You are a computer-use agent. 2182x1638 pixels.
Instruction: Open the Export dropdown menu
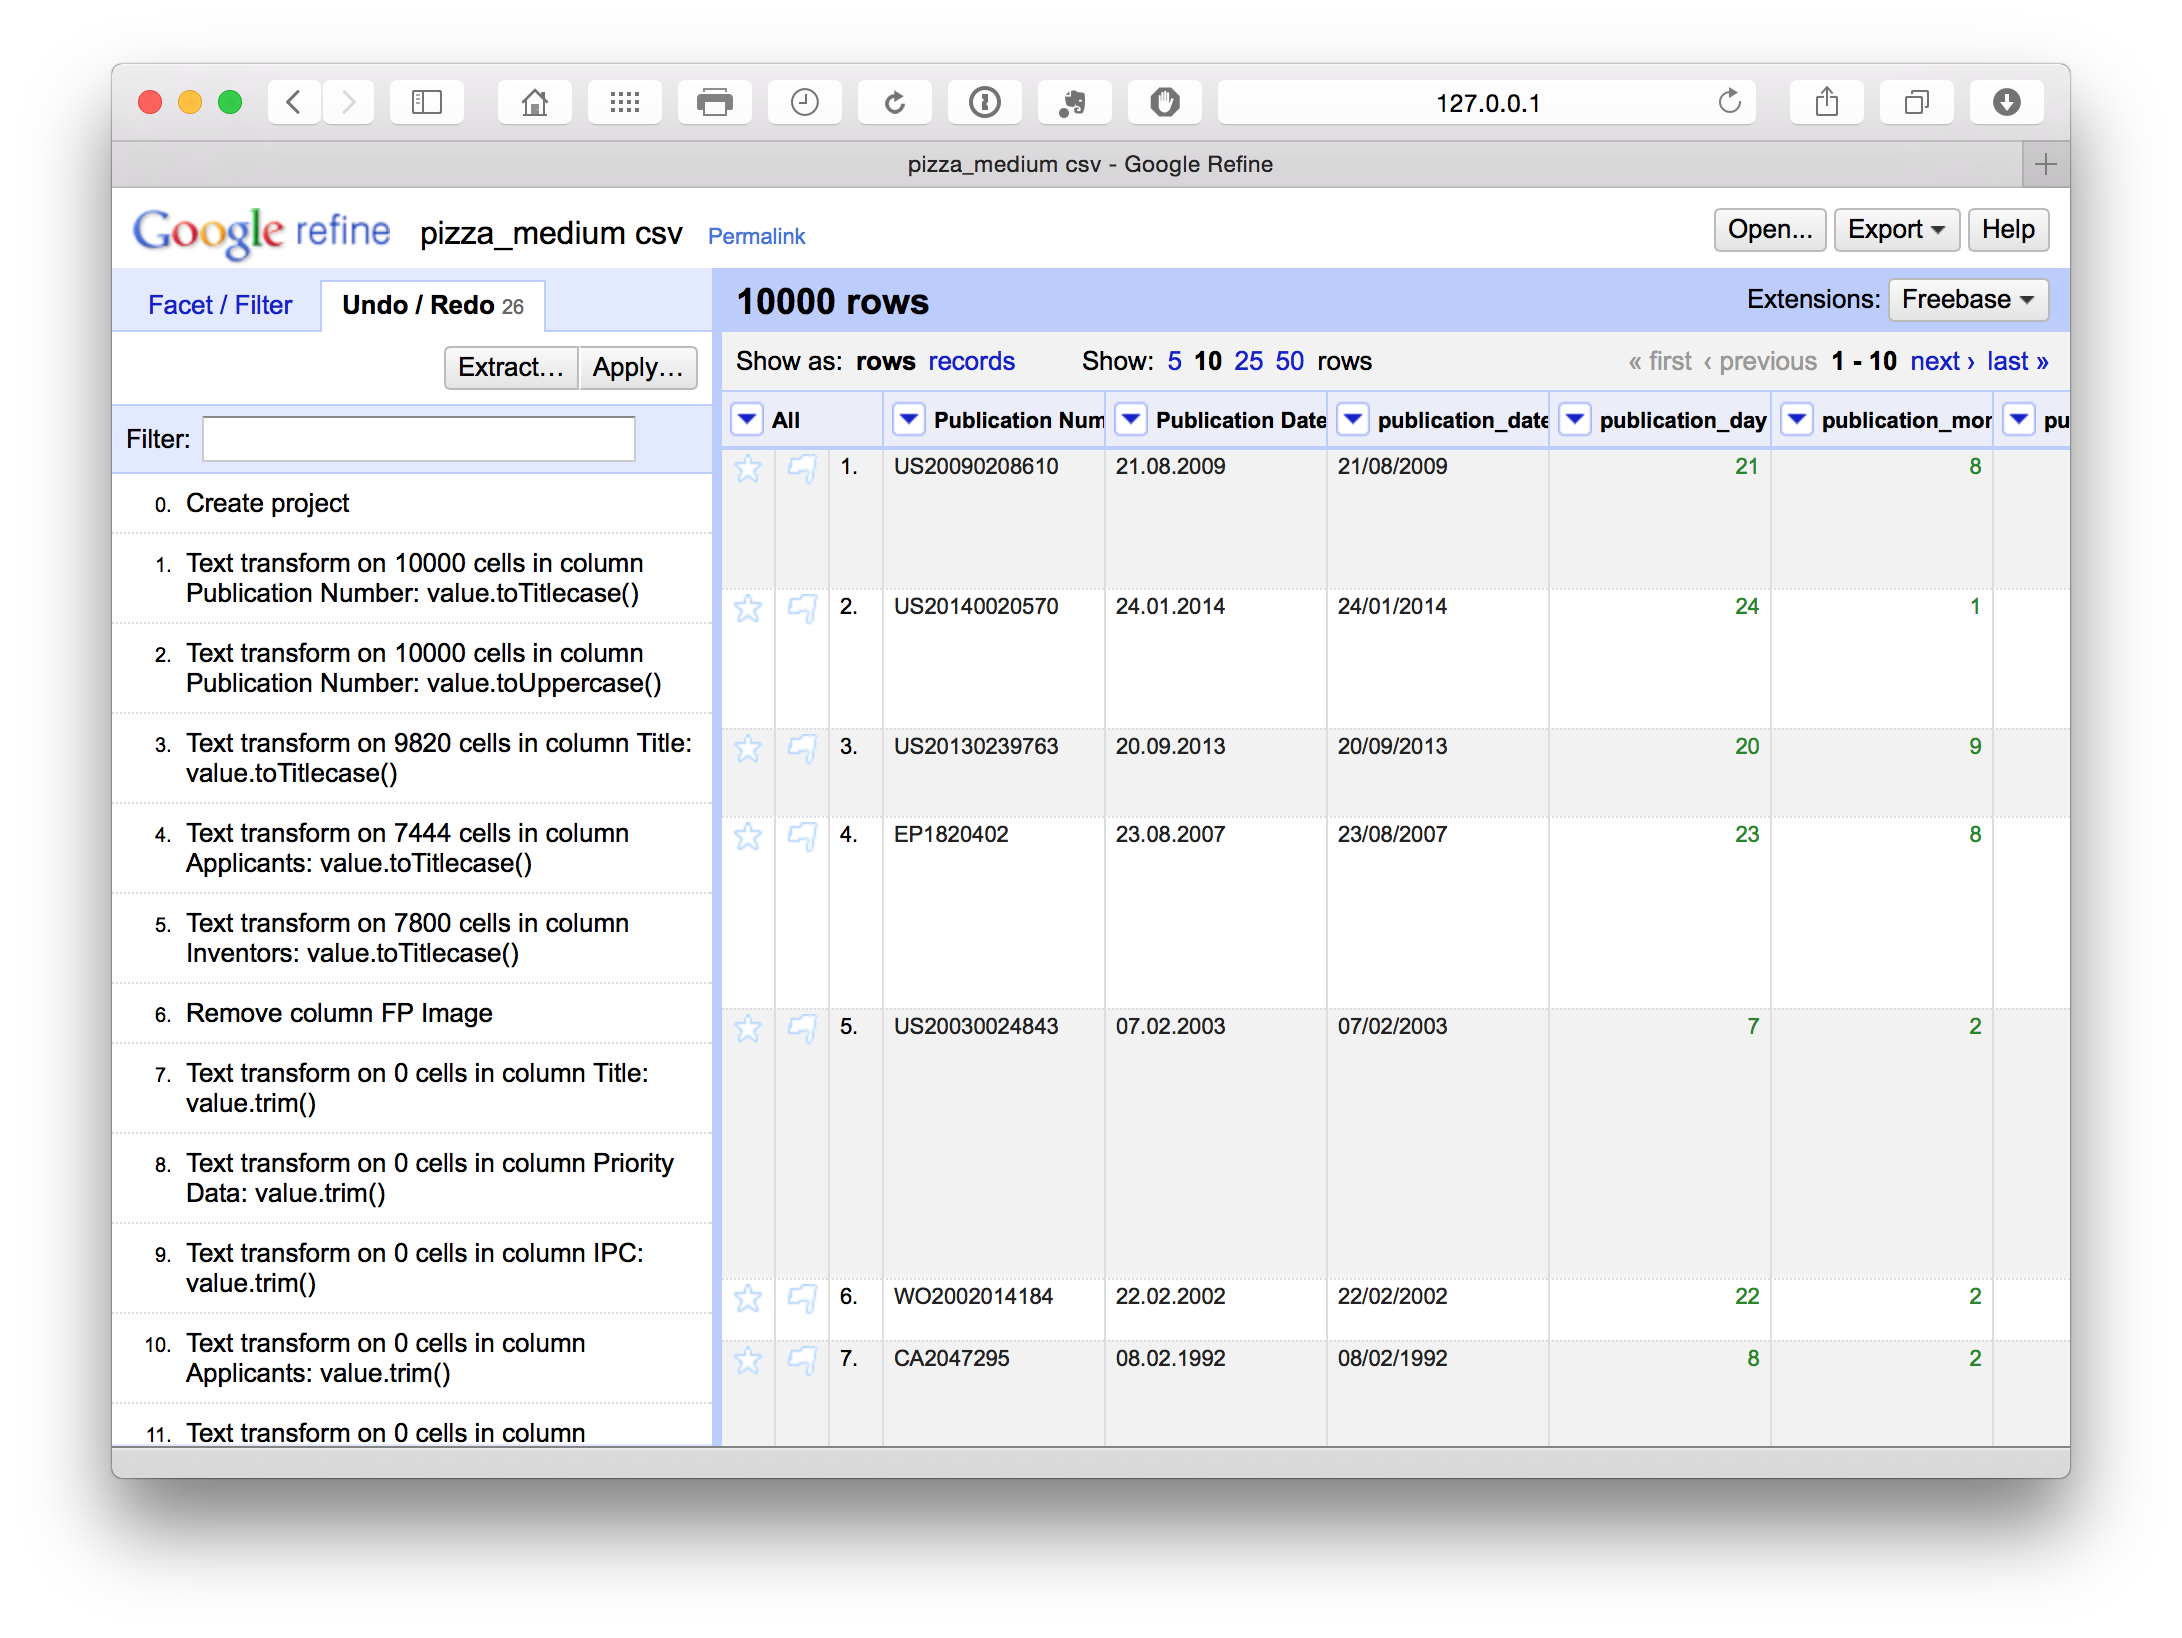pyautogui.click(x=1896, y=230)
